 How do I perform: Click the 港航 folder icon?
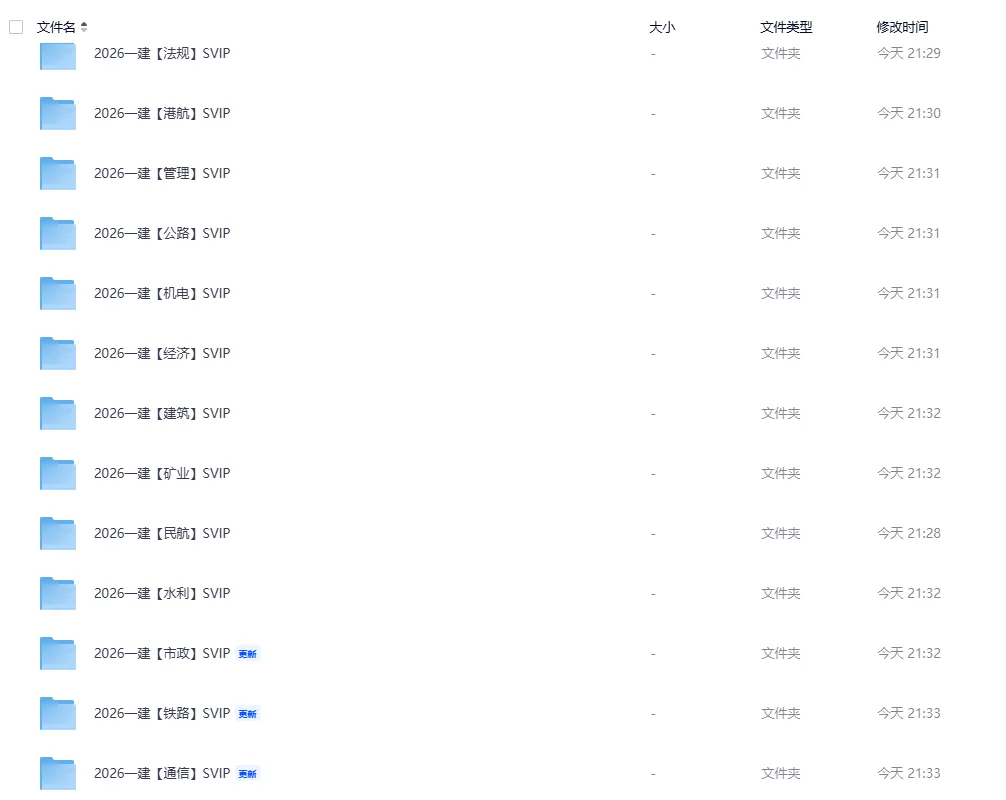pos(58,114)
